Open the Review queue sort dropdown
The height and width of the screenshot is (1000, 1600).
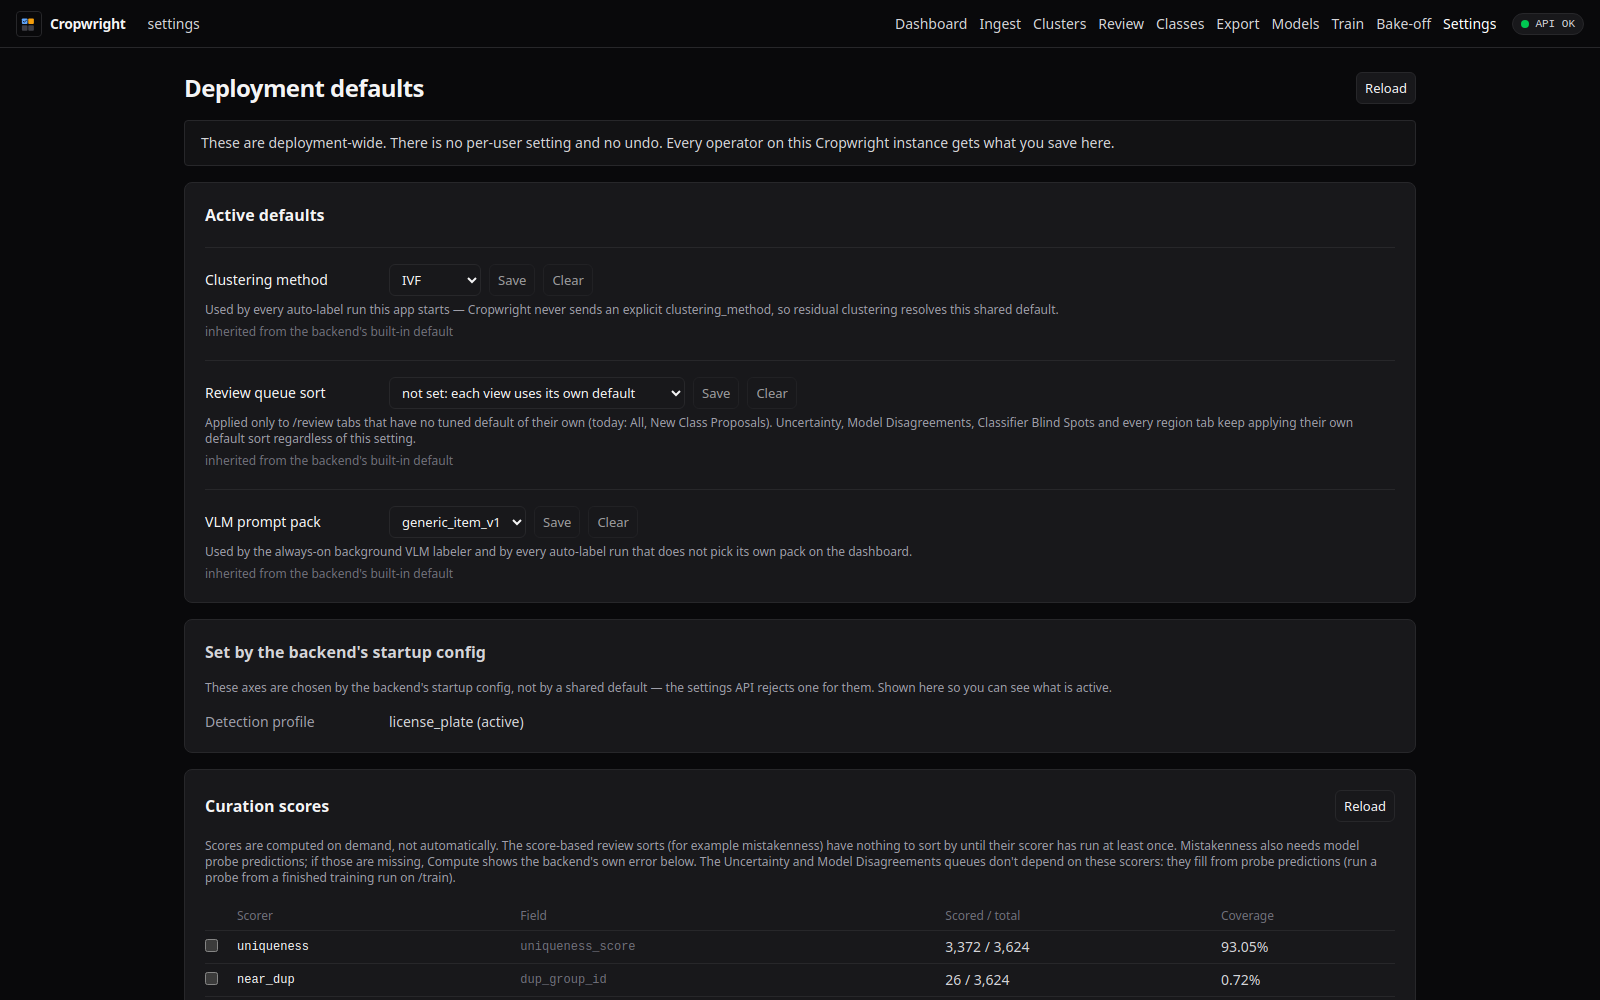[537, 393]
